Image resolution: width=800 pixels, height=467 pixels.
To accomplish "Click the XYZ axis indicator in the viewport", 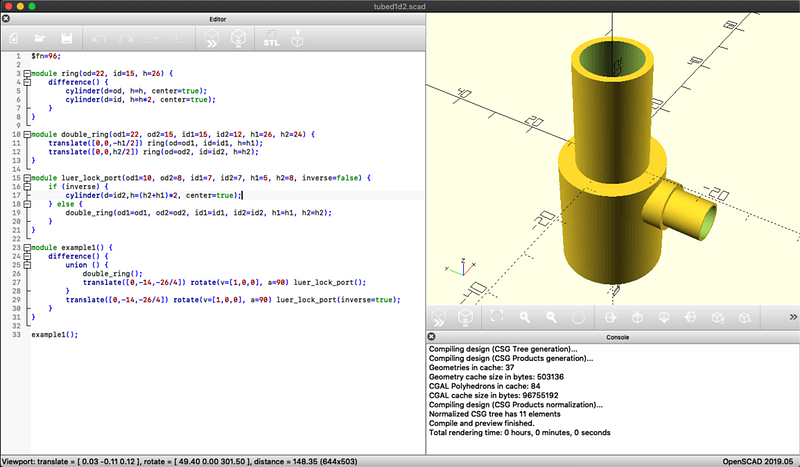I will (x=461, y=267).
